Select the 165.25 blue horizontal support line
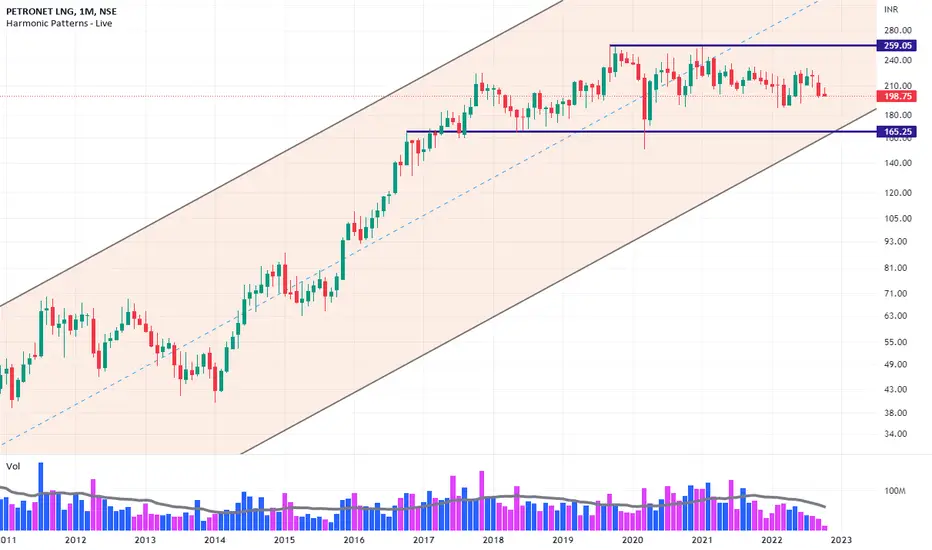The image size is (932, 550). point(642,131)
